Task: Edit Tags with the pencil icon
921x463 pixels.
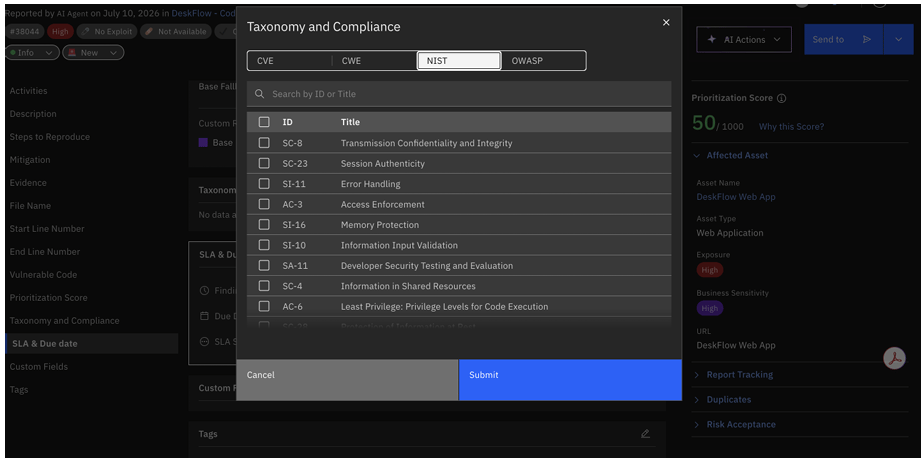Action: coord(645,434)
